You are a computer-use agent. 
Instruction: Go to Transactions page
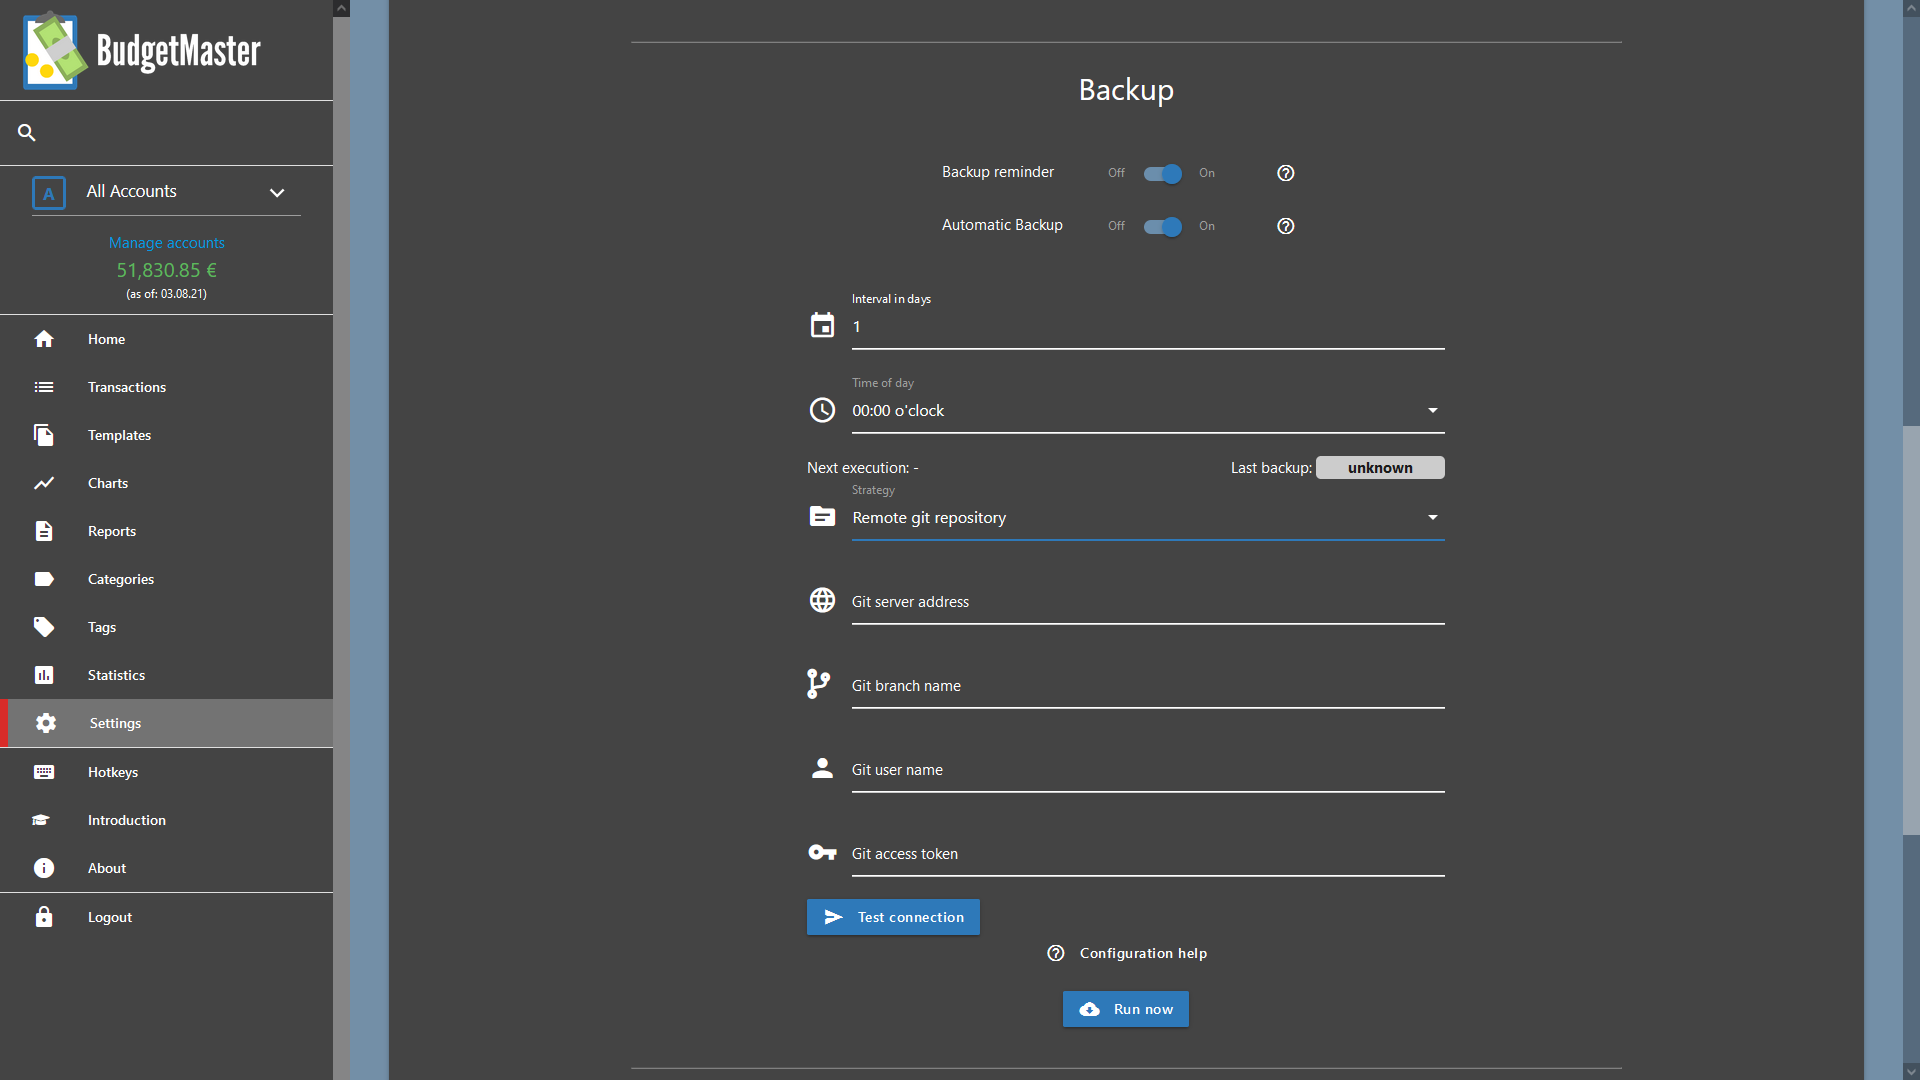166,387
